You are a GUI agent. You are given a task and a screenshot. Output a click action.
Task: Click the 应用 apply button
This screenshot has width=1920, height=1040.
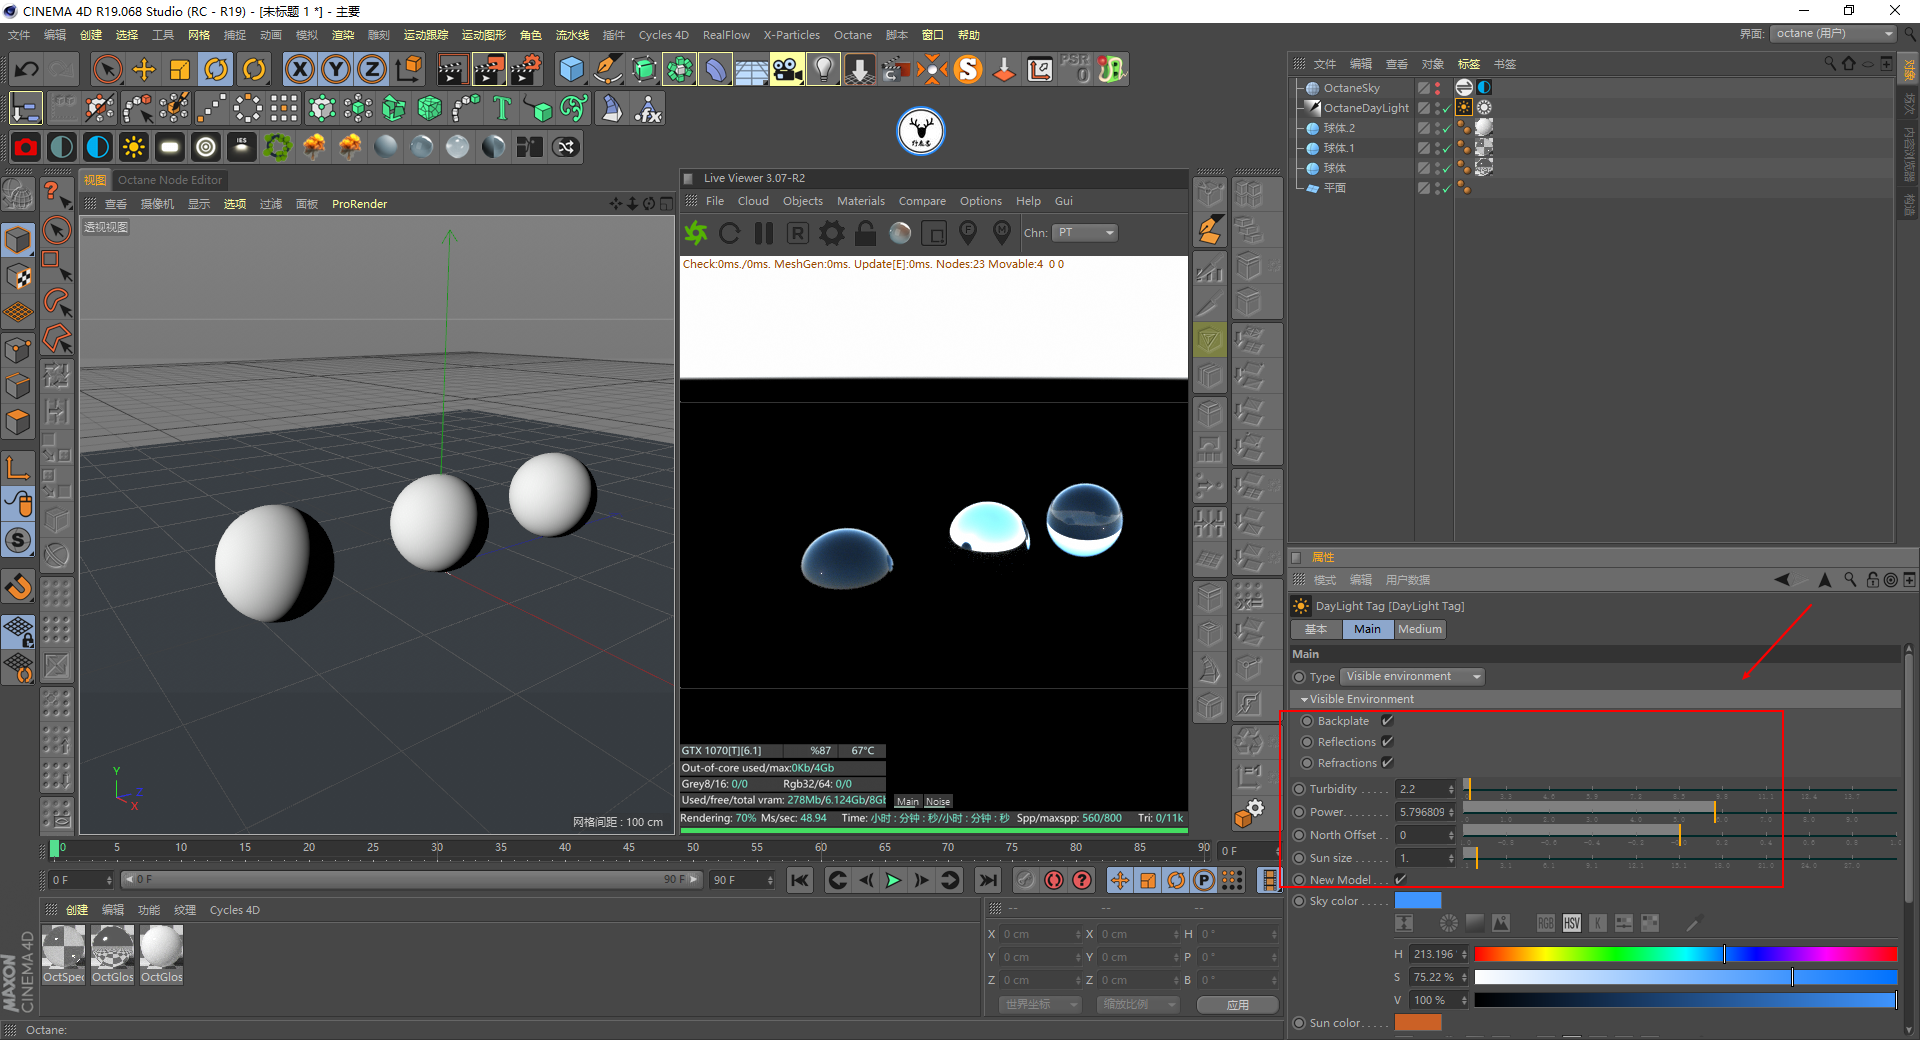point(1238,1005)
